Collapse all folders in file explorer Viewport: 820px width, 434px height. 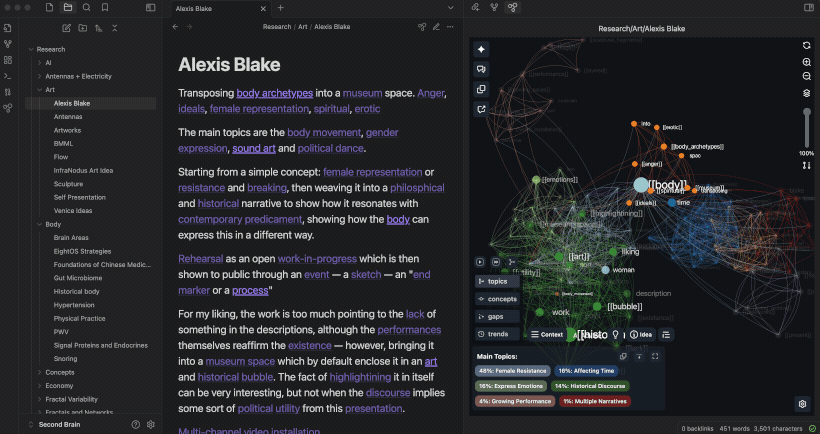pos(115,28)
